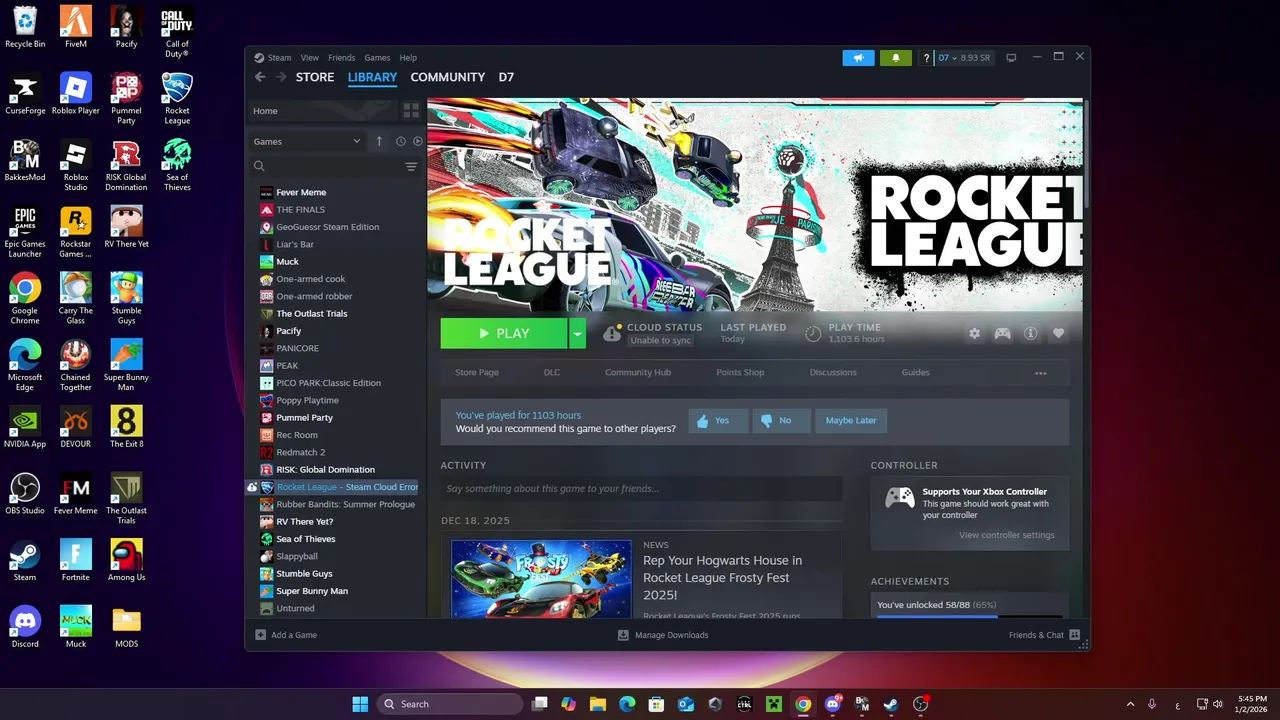The height and width of the screenshot is (720, 1280).
Task: Dismiss the review prompt with Maybe Later
Action: point(851,421)
